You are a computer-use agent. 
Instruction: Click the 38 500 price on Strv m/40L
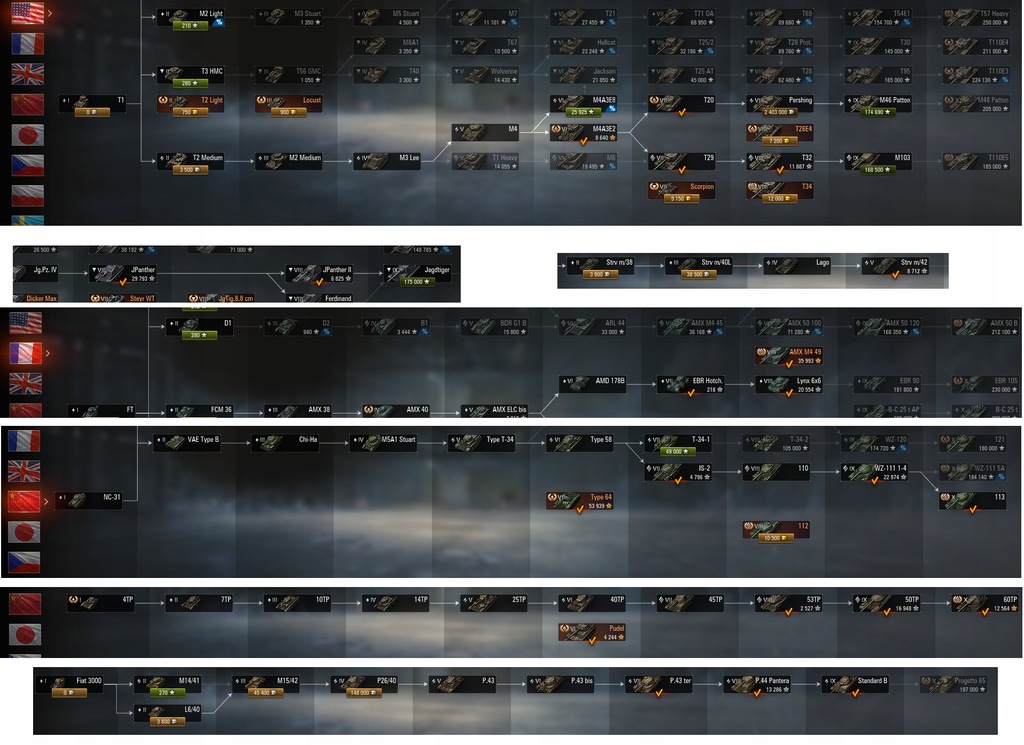[x=698, y=274]
